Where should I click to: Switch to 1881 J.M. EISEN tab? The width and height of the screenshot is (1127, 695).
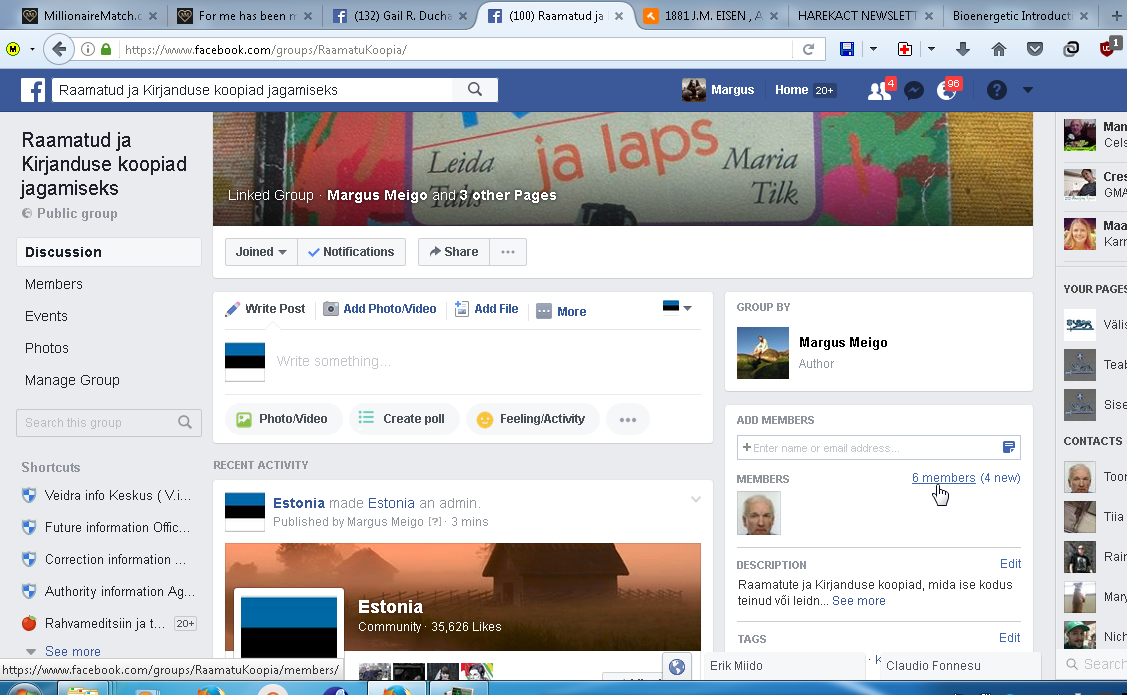(711, 15)
